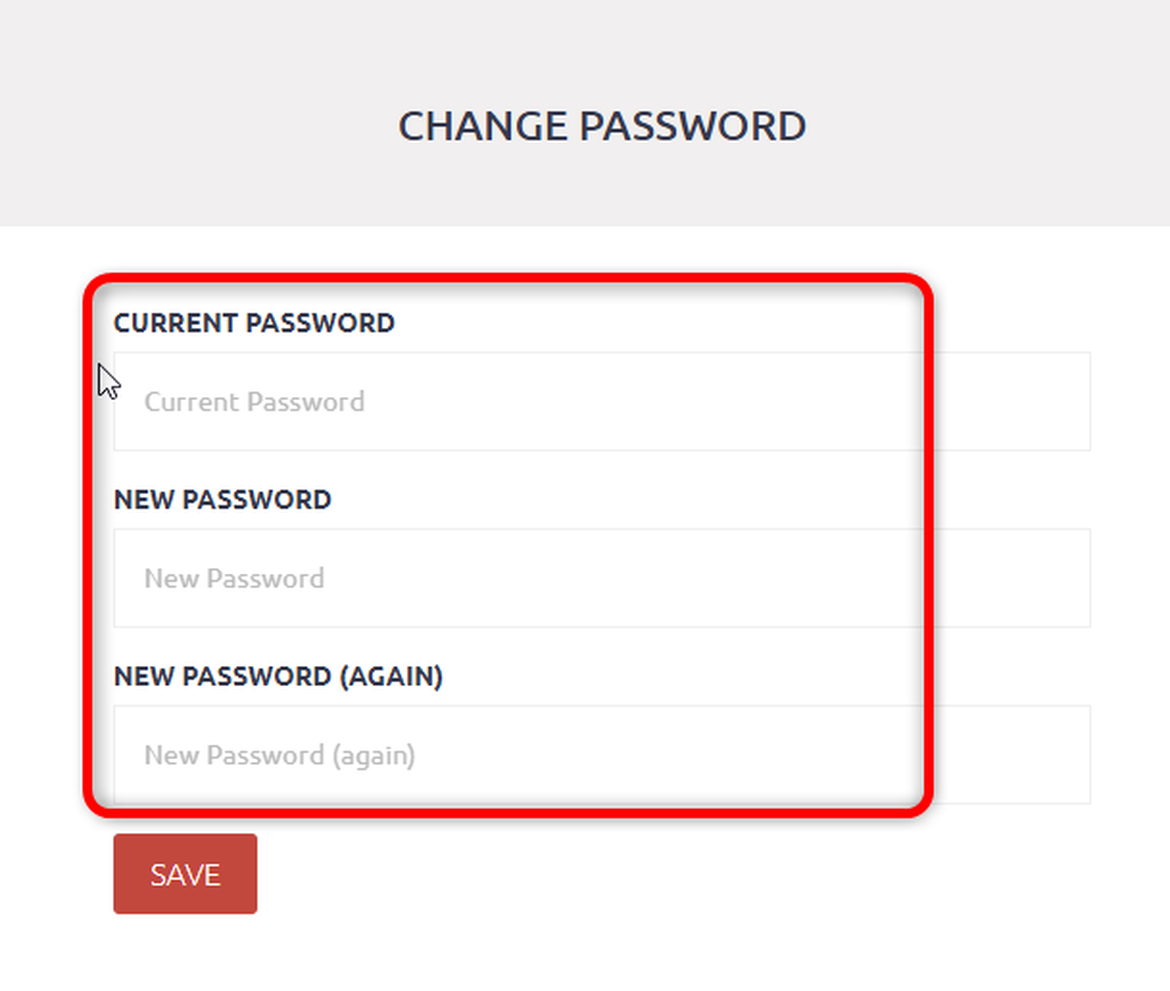Click the bold NEW PASSWORD label above second field
The height and width of the screenshot is (991, 1170).
[222, 499]
